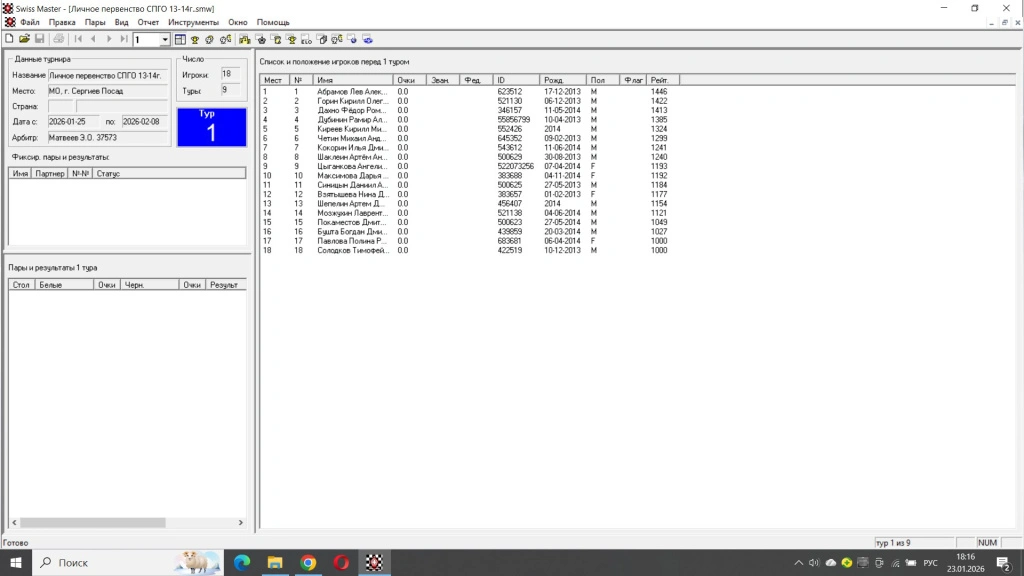Select player Абрамов Лев in the list

[352, 91]
